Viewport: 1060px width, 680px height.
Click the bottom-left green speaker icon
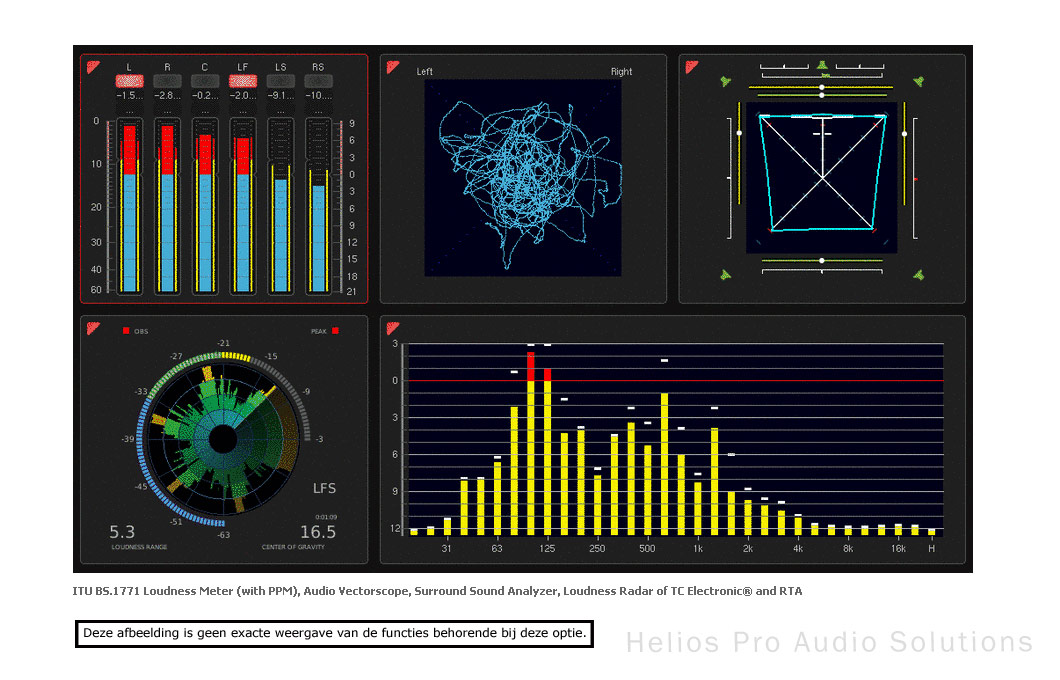coord(726,276)
